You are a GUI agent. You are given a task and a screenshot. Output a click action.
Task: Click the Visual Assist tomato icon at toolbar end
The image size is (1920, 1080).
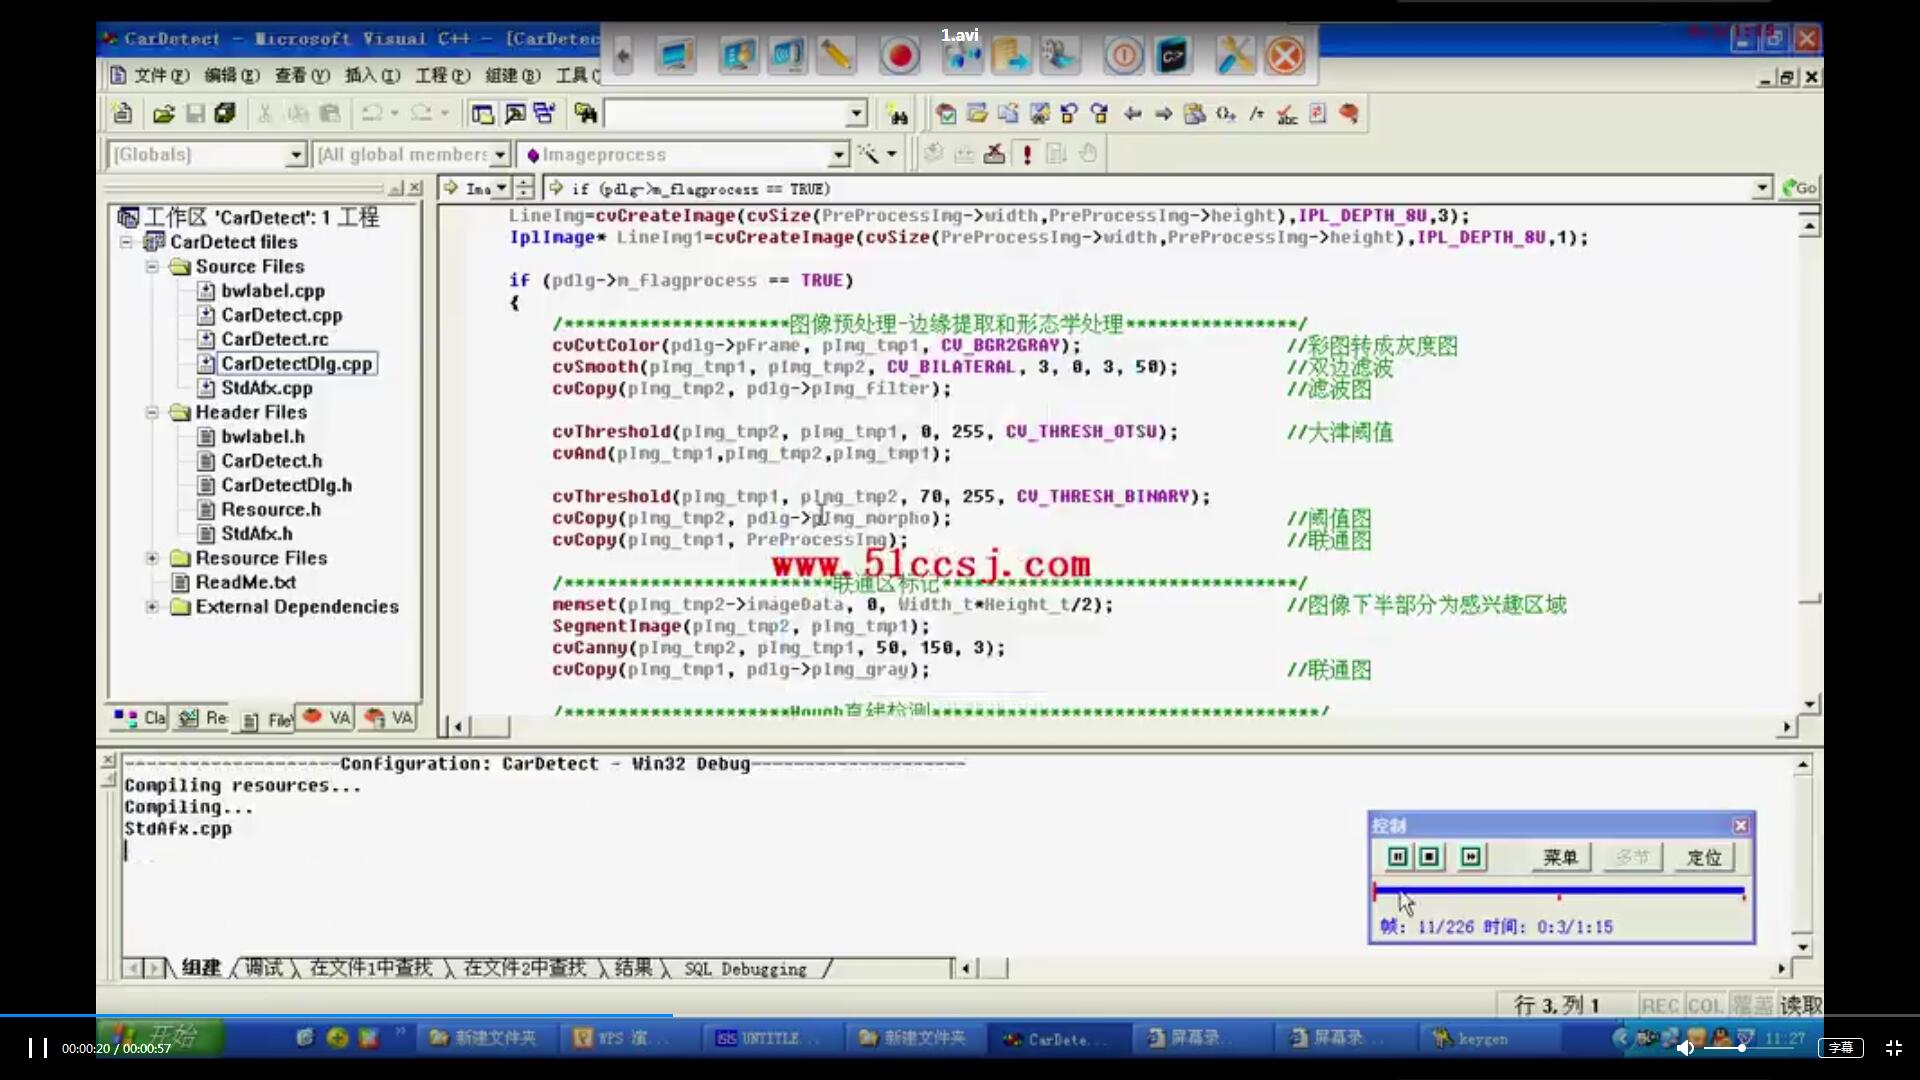click(1349, 114)
